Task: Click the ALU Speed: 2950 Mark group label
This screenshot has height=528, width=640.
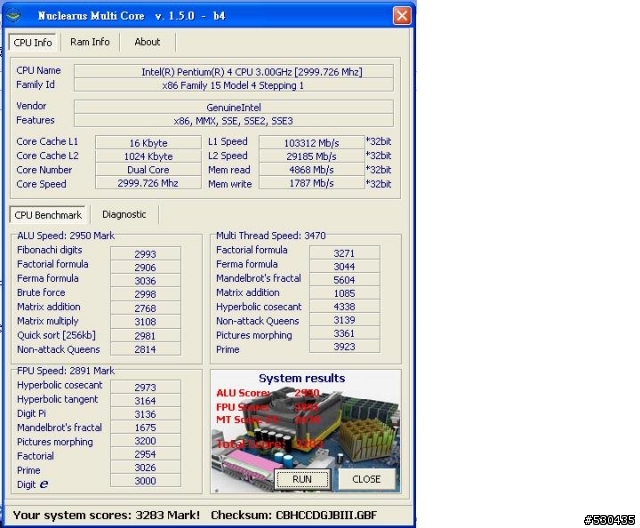Action: coord(66,235)
